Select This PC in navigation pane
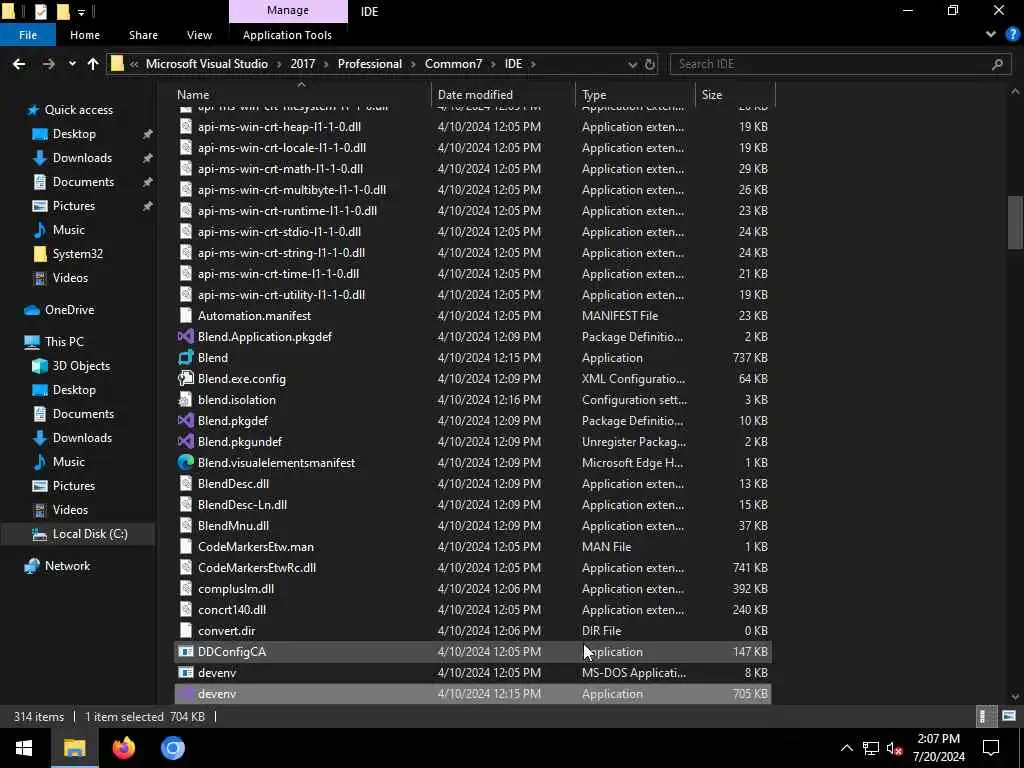 coord(64,342)
